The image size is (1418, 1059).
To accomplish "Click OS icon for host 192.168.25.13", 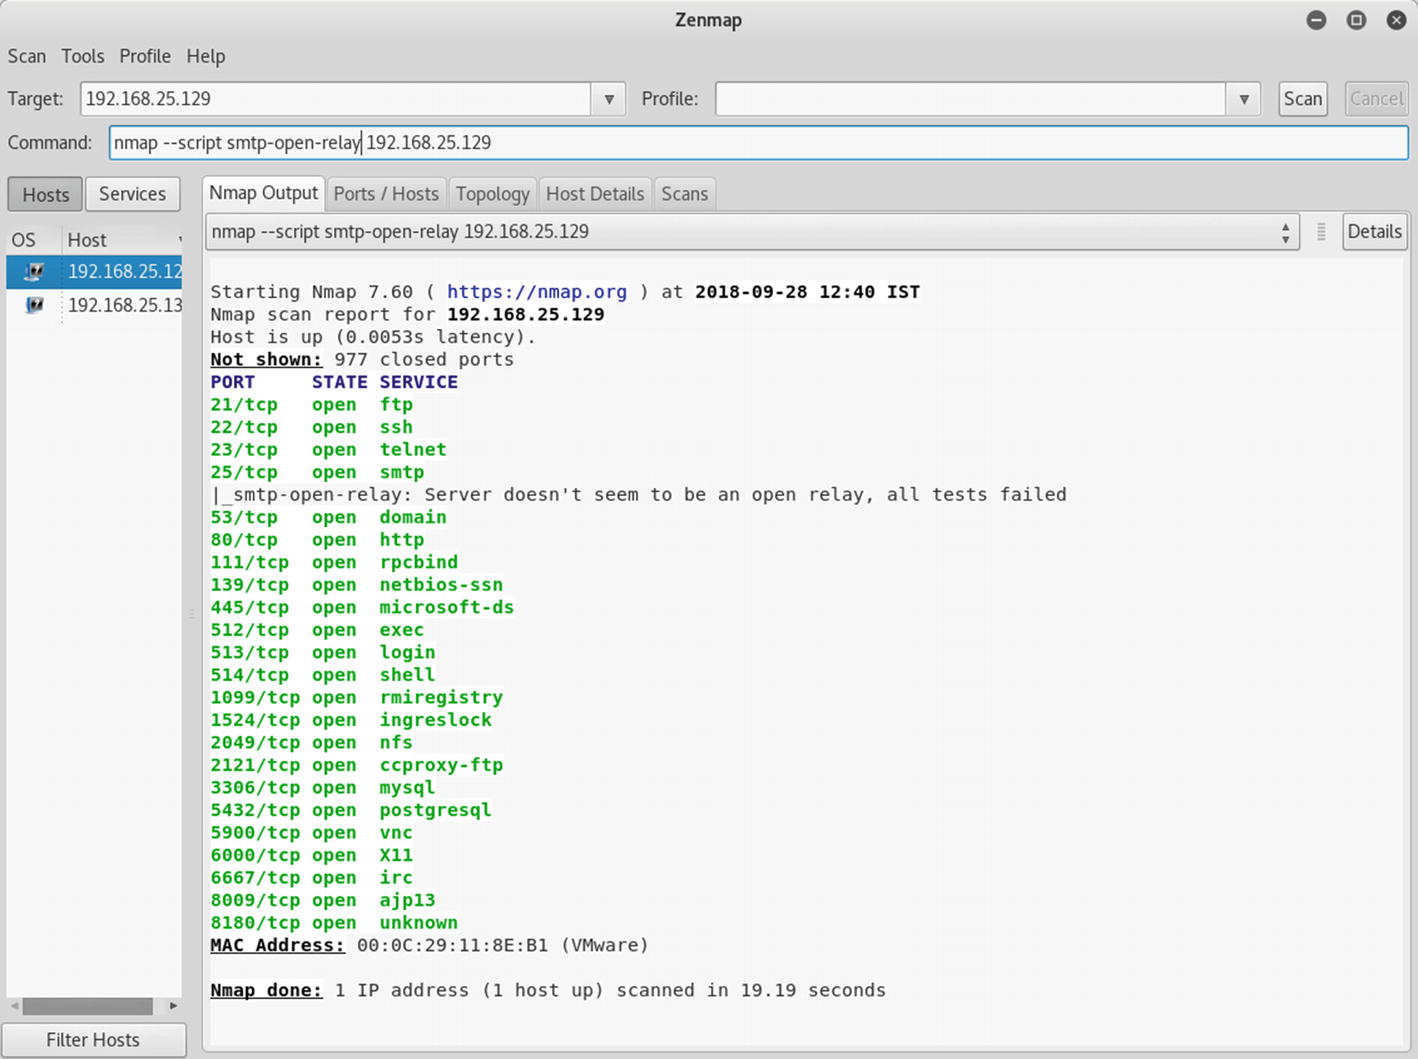I will click(34, 305).
